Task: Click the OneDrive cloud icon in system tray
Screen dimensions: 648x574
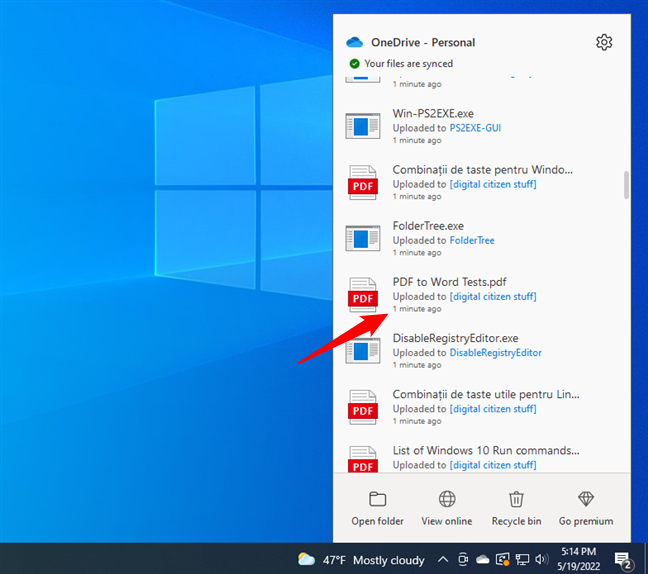Action: (482, 560)
